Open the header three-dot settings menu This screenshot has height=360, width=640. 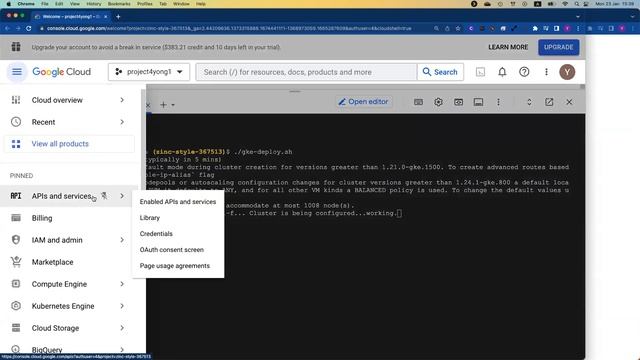[x=546, y=72]
